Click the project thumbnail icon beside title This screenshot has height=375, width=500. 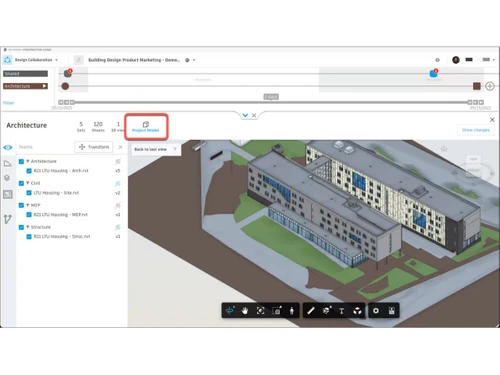click(78, 60)
